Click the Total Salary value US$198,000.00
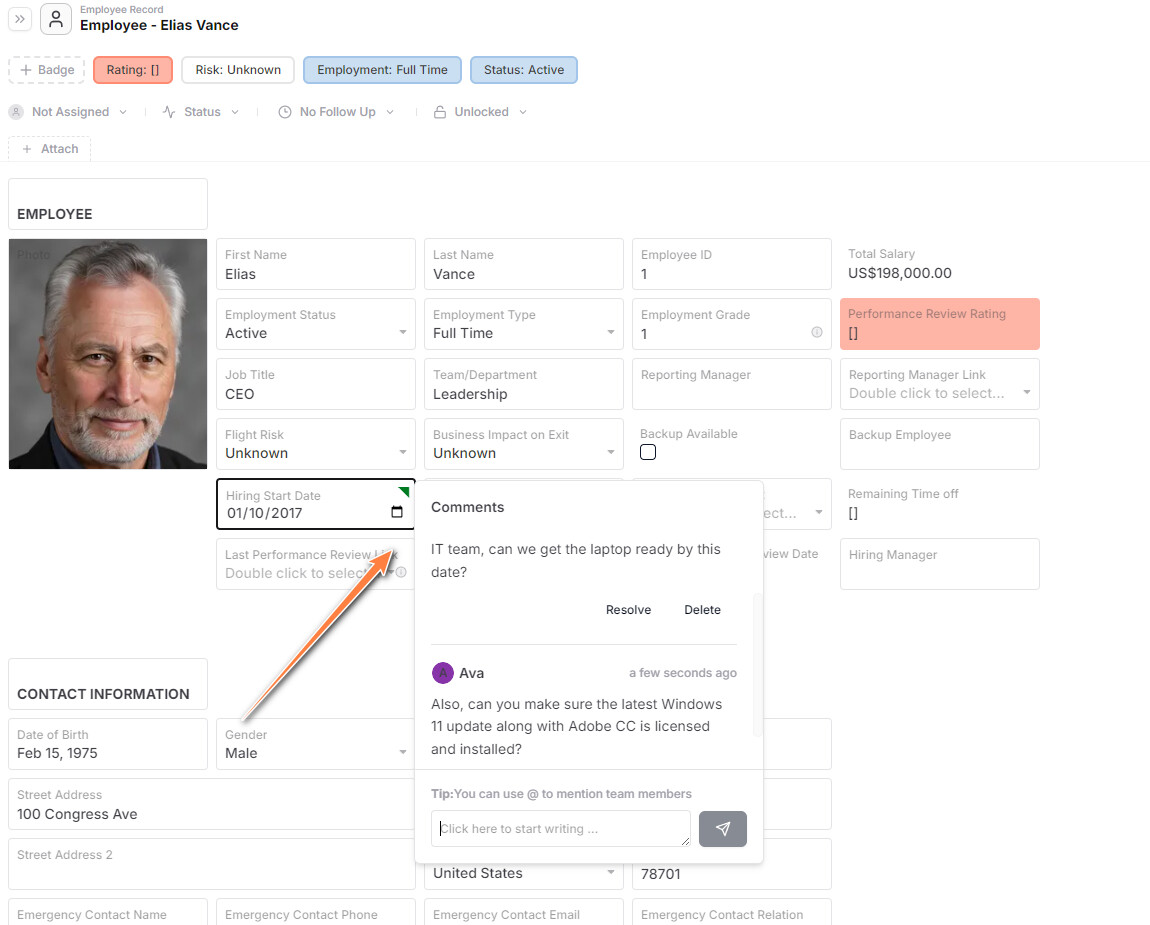 click(x=900, y=273)
